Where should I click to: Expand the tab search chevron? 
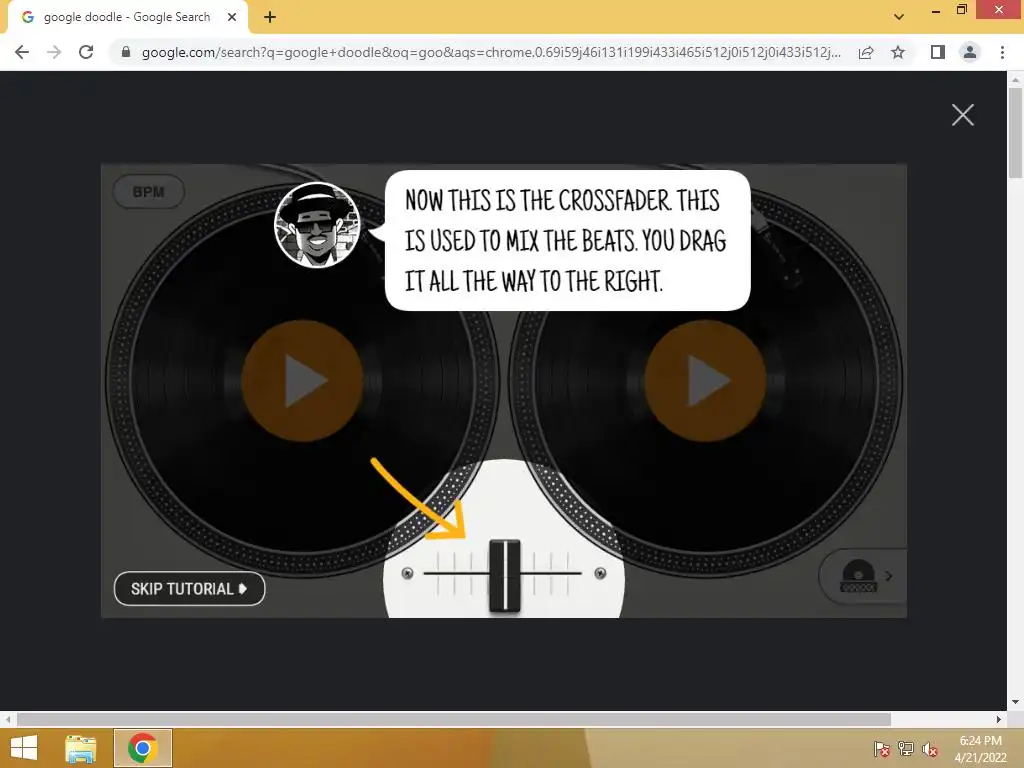click(x=899, y=17)
